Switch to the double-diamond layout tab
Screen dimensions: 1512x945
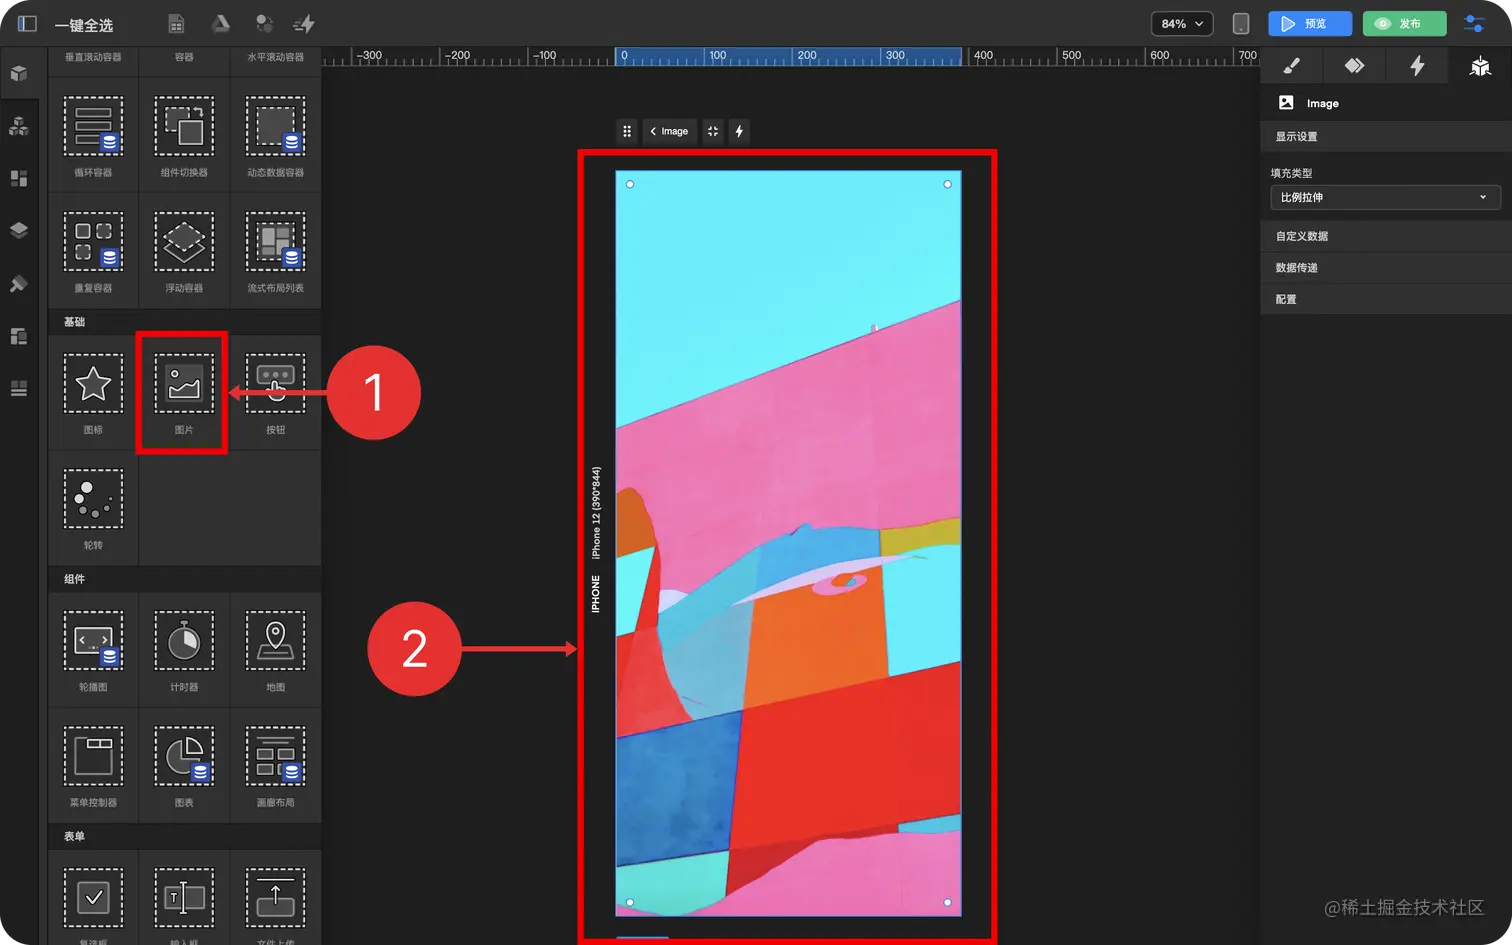click(1354, 66)
